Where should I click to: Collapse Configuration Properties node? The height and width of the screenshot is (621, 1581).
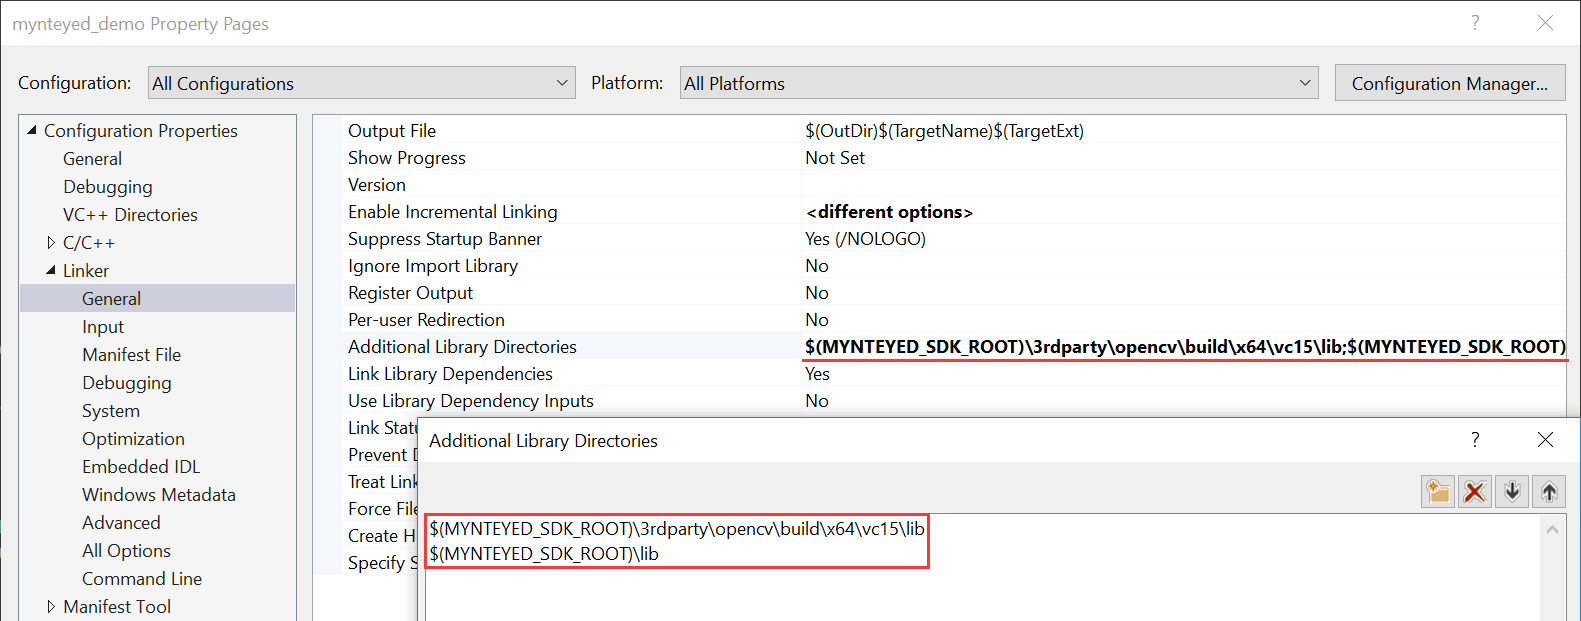(x=32, y=130)
